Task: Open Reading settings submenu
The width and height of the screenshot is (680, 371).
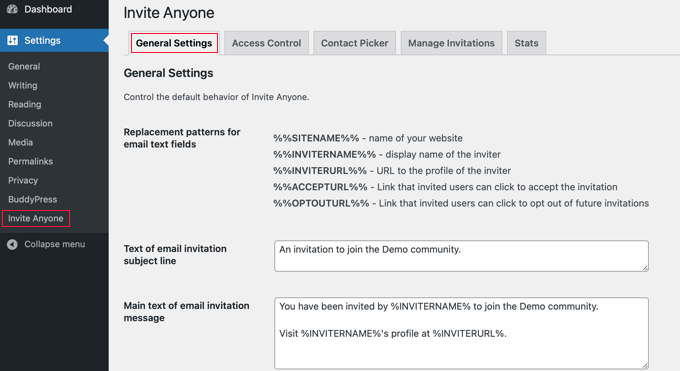Action: pos(25,105)
